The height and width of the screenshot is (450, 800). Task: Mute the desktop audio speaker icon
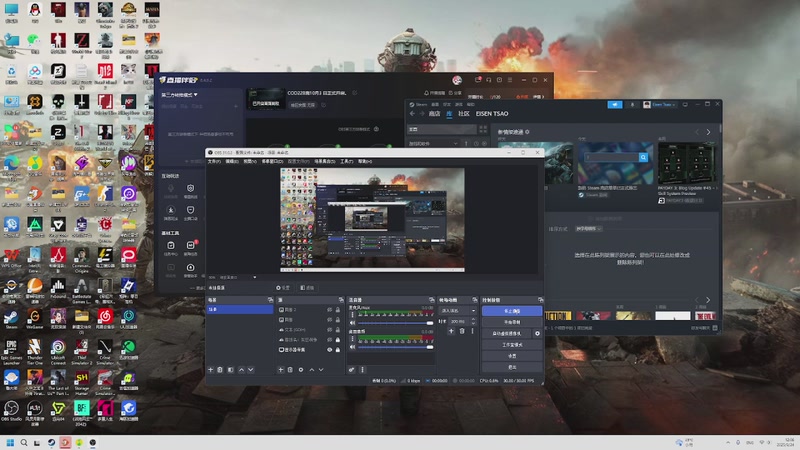pyautogui.click(x=353, y=347)
